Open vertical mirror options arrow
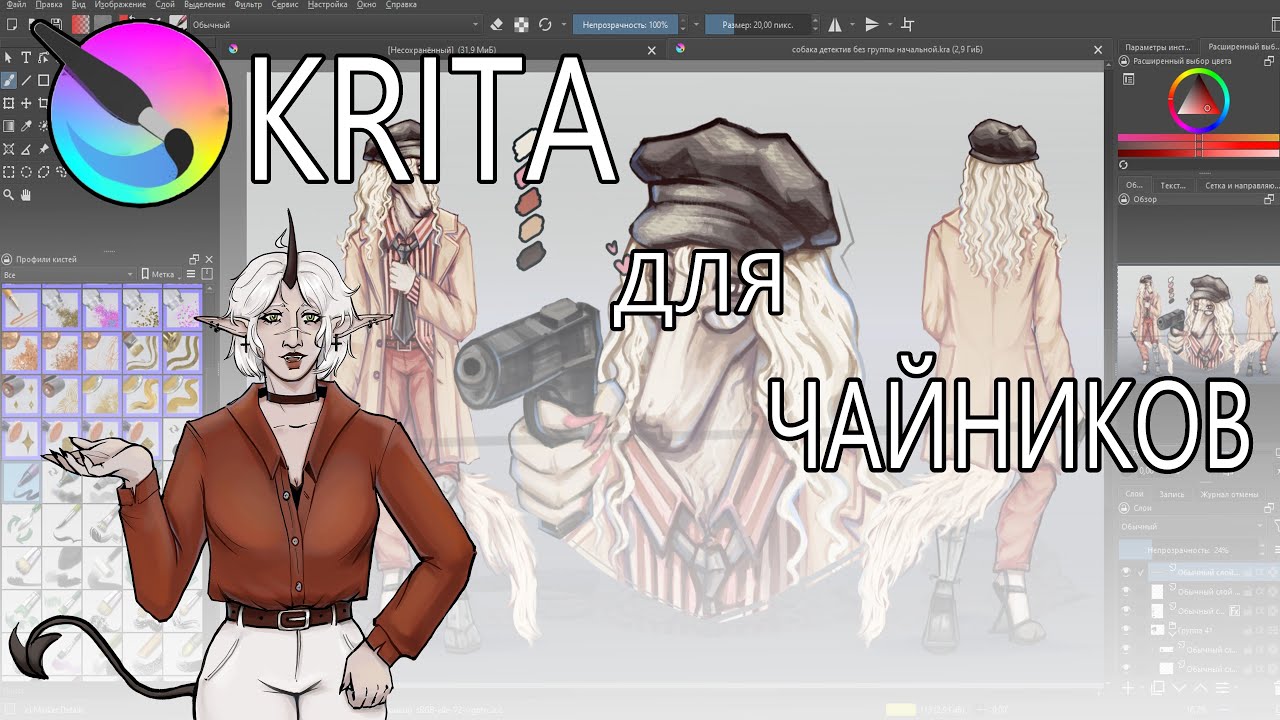The width and height of the screenshot is (1280, 720). point(889,24)
